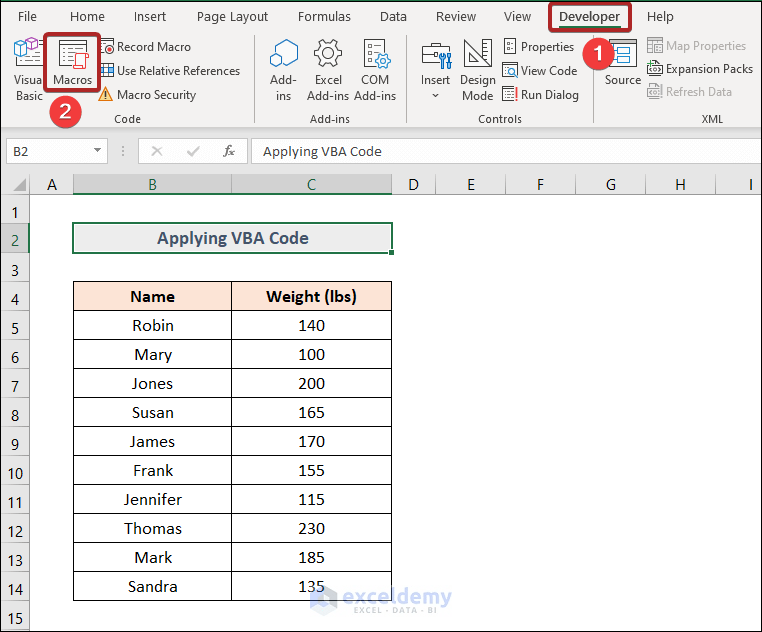Screen dimensions: 762x632
Task: Select row 10 header
Action: click(15, 473)
